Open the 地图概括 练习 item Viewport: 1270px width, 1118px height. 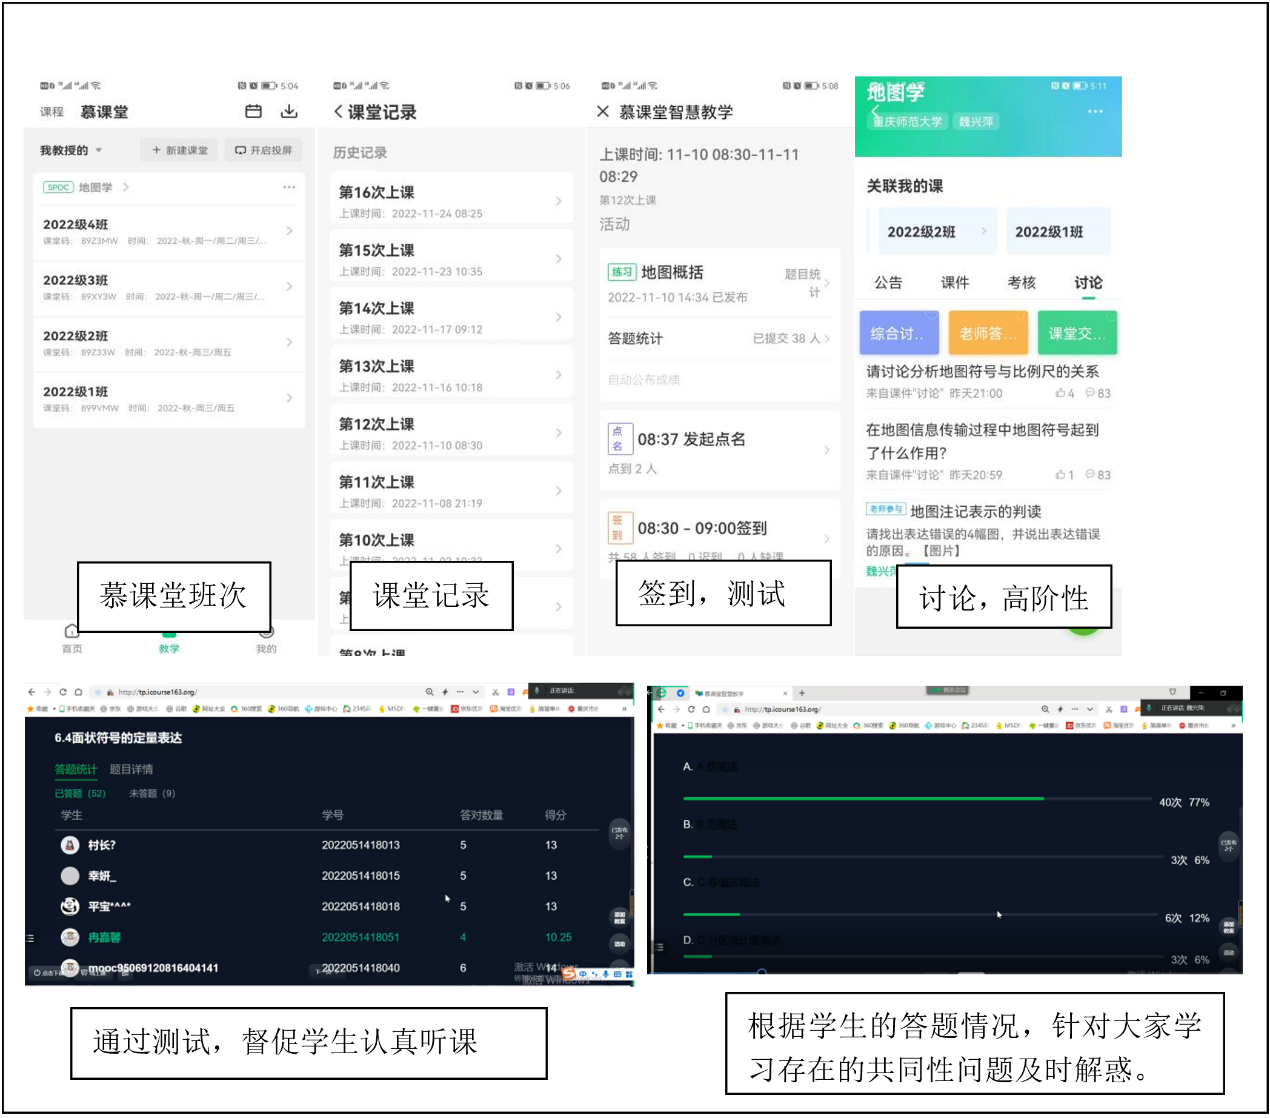point(719,283)
